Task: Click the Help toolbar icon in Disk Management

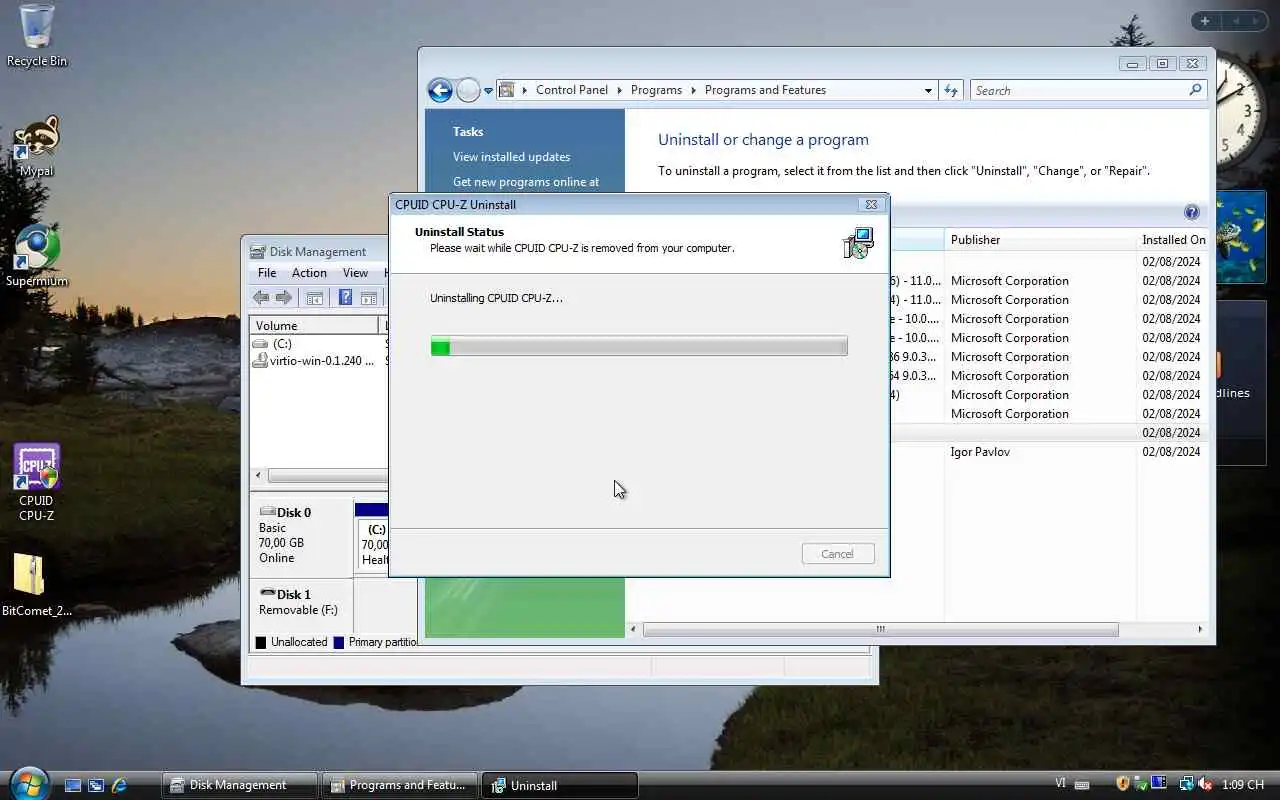Action: tap(345, 297)
